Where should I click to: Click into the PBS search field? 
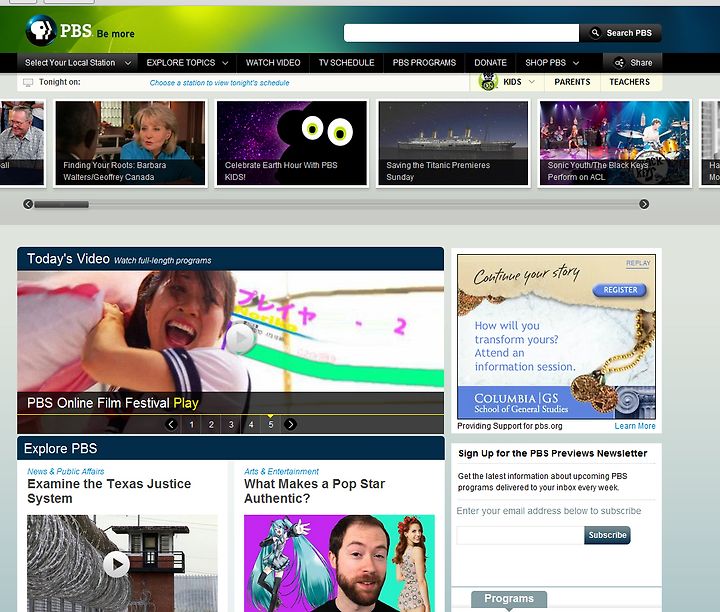(x=461, y=33)
